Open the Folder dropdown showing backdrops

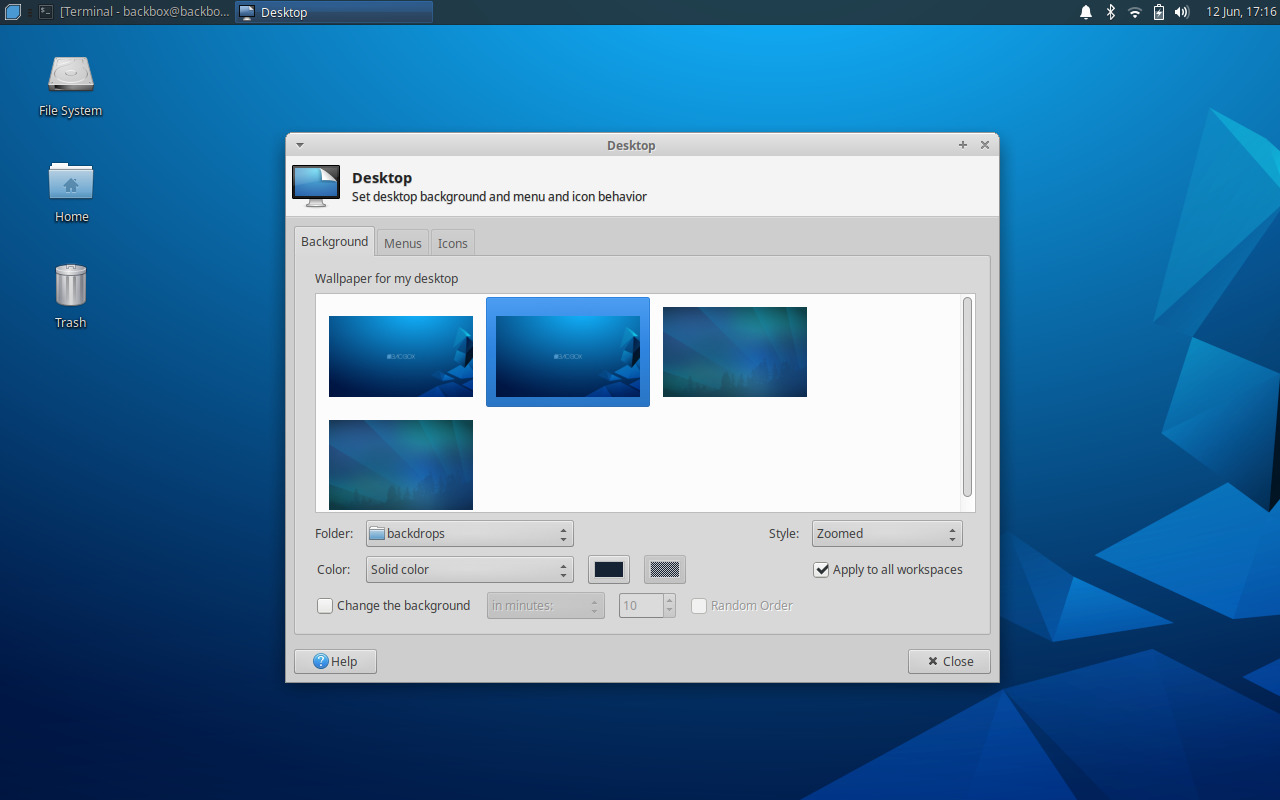coord(469,533)
